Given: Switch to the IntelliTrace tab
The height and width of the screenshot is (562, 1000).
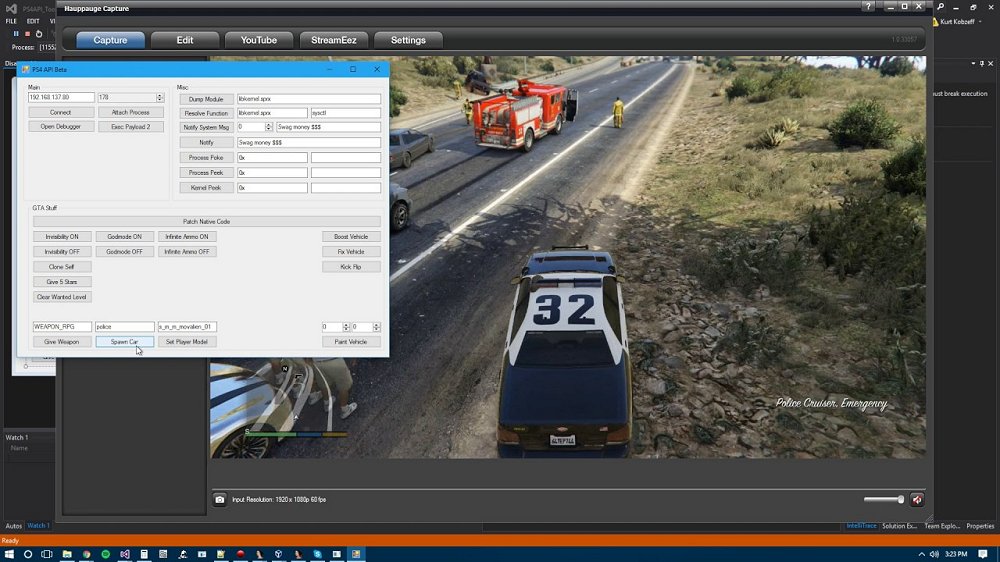Looking at the screenshot, I should click(862, 526).
